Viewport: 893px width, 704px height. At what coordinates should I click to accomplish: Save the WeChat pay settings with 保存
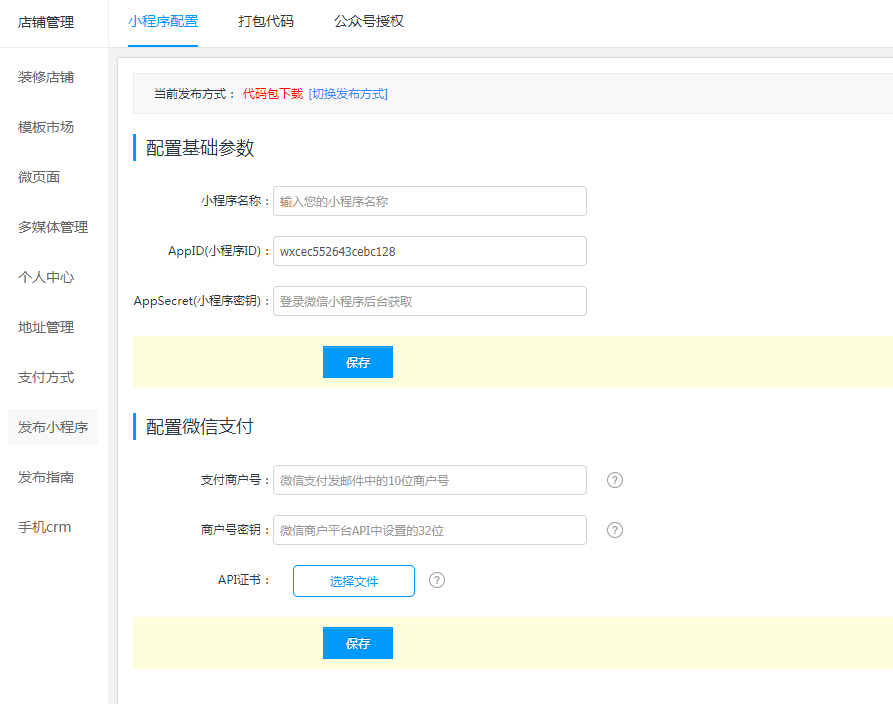[357, 643]
